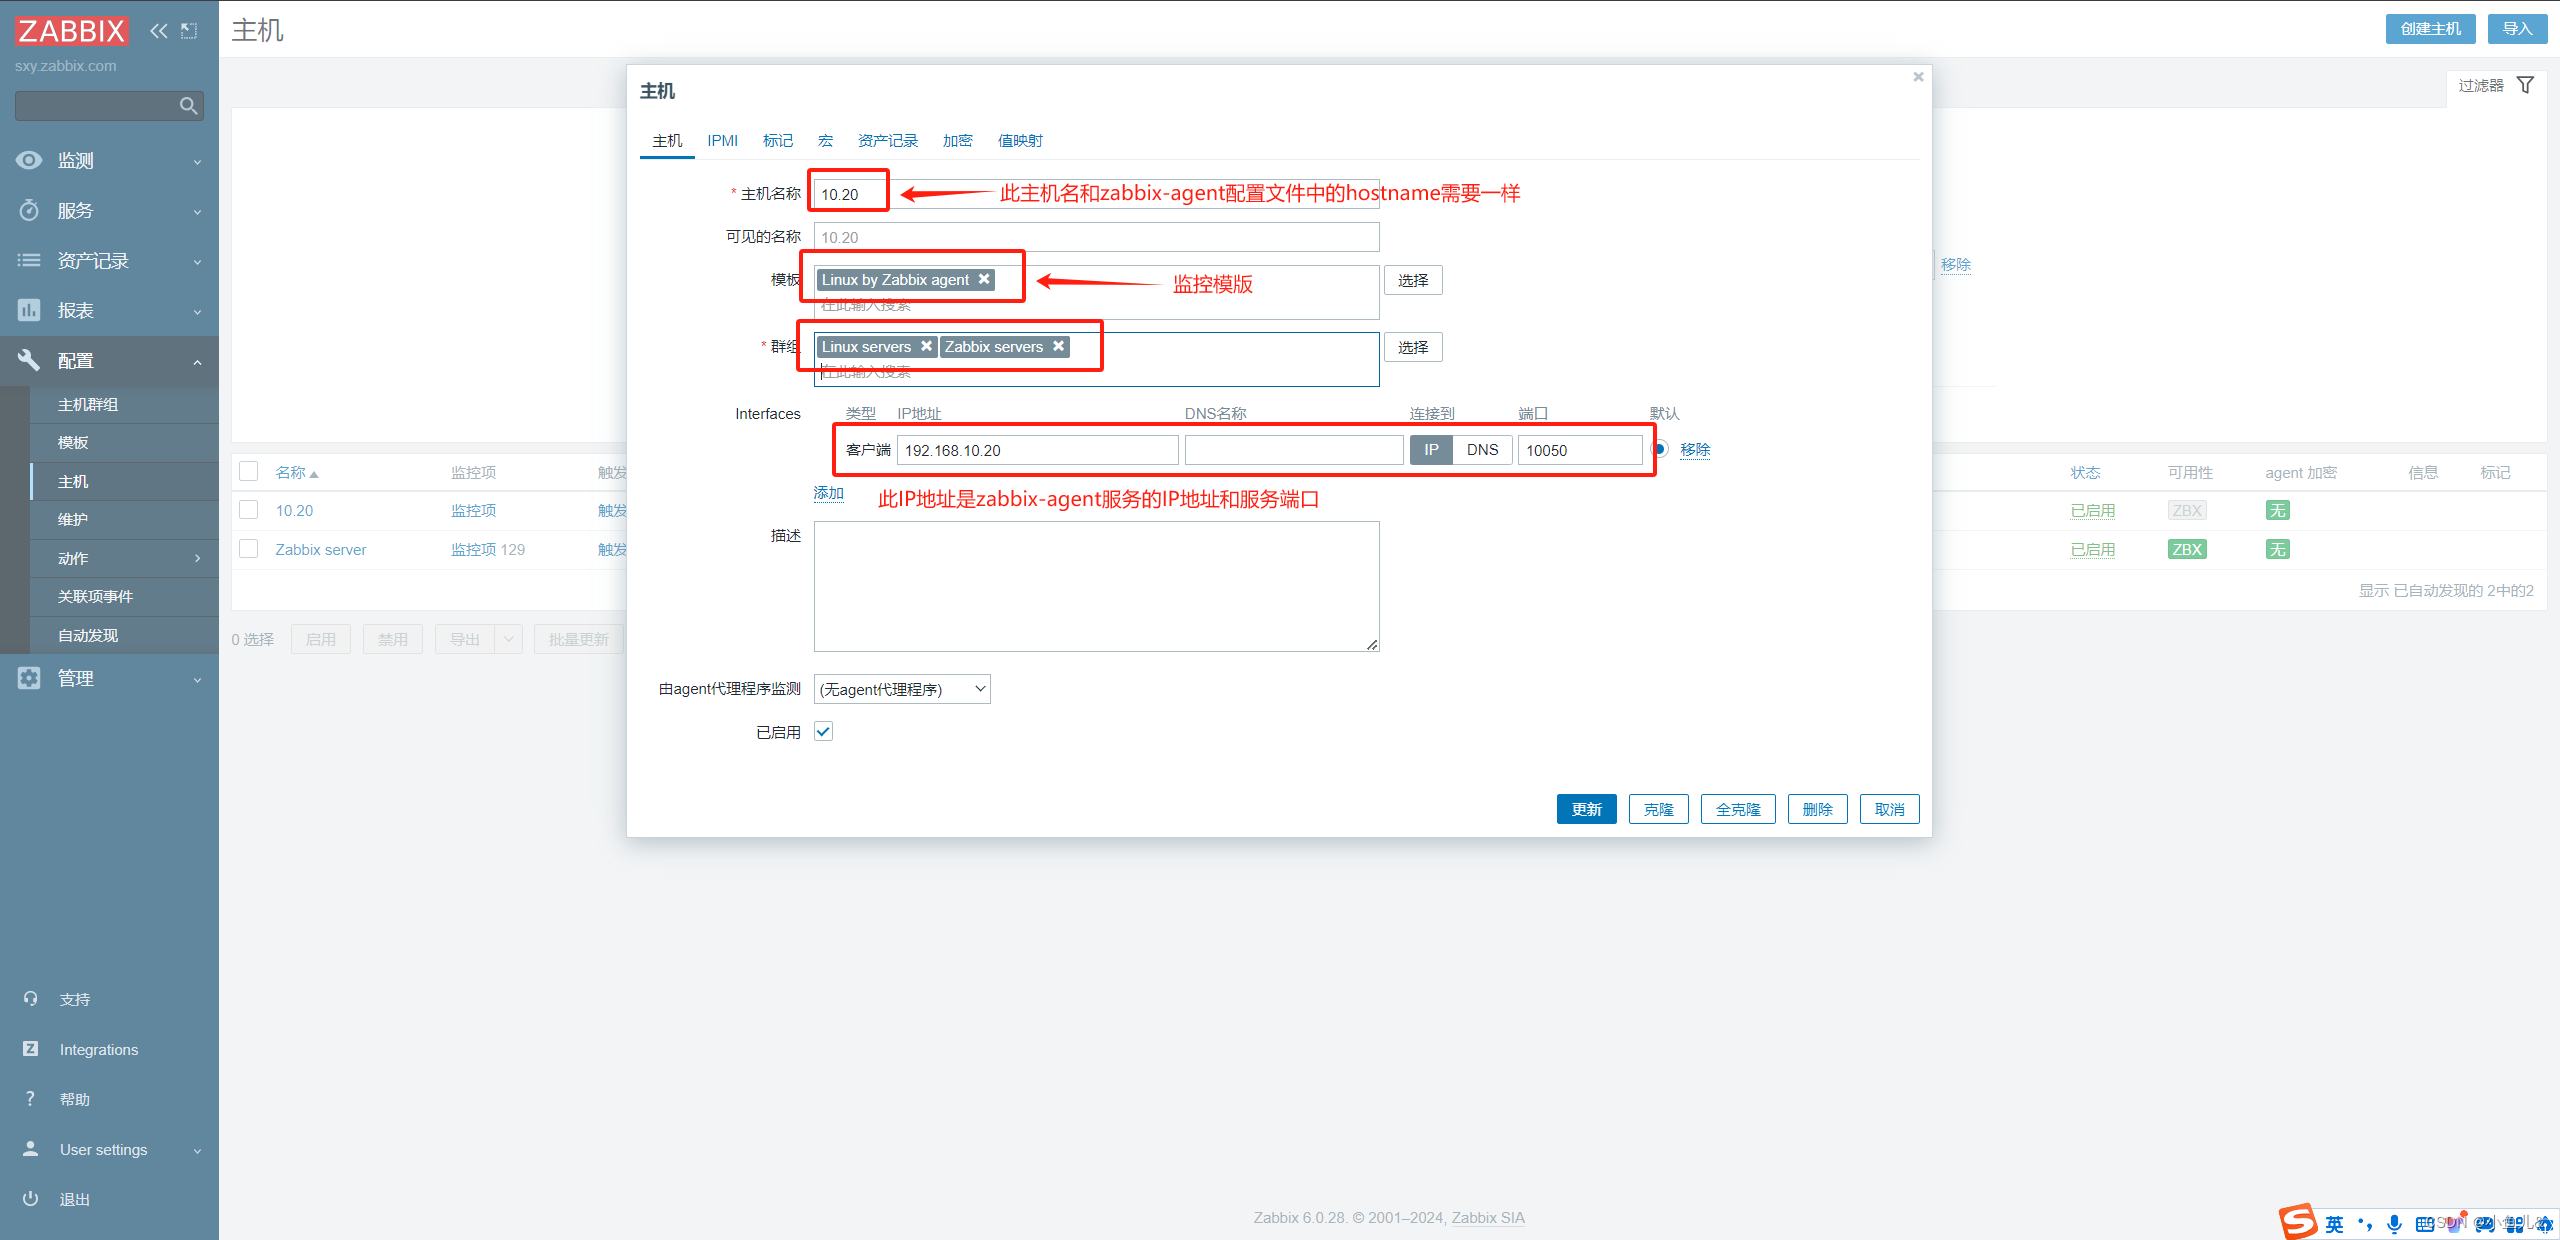Click the Create host (创建主机) button

pos(2430,29)
